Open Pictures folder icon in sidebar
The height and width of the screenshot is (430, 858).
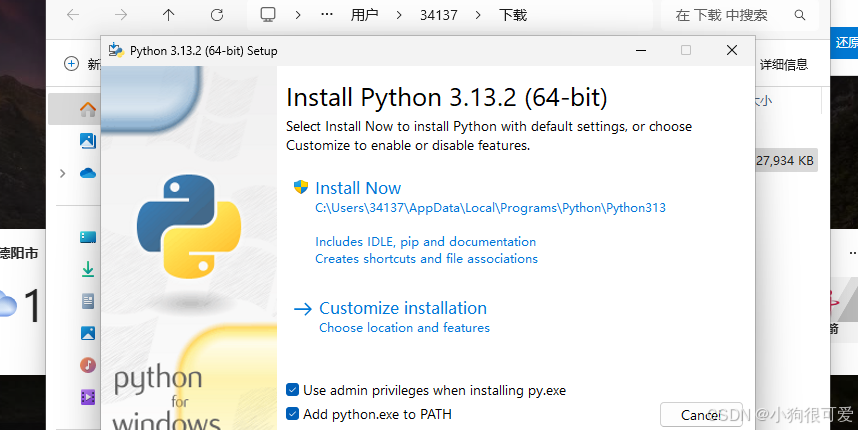(x=88, y=333)
